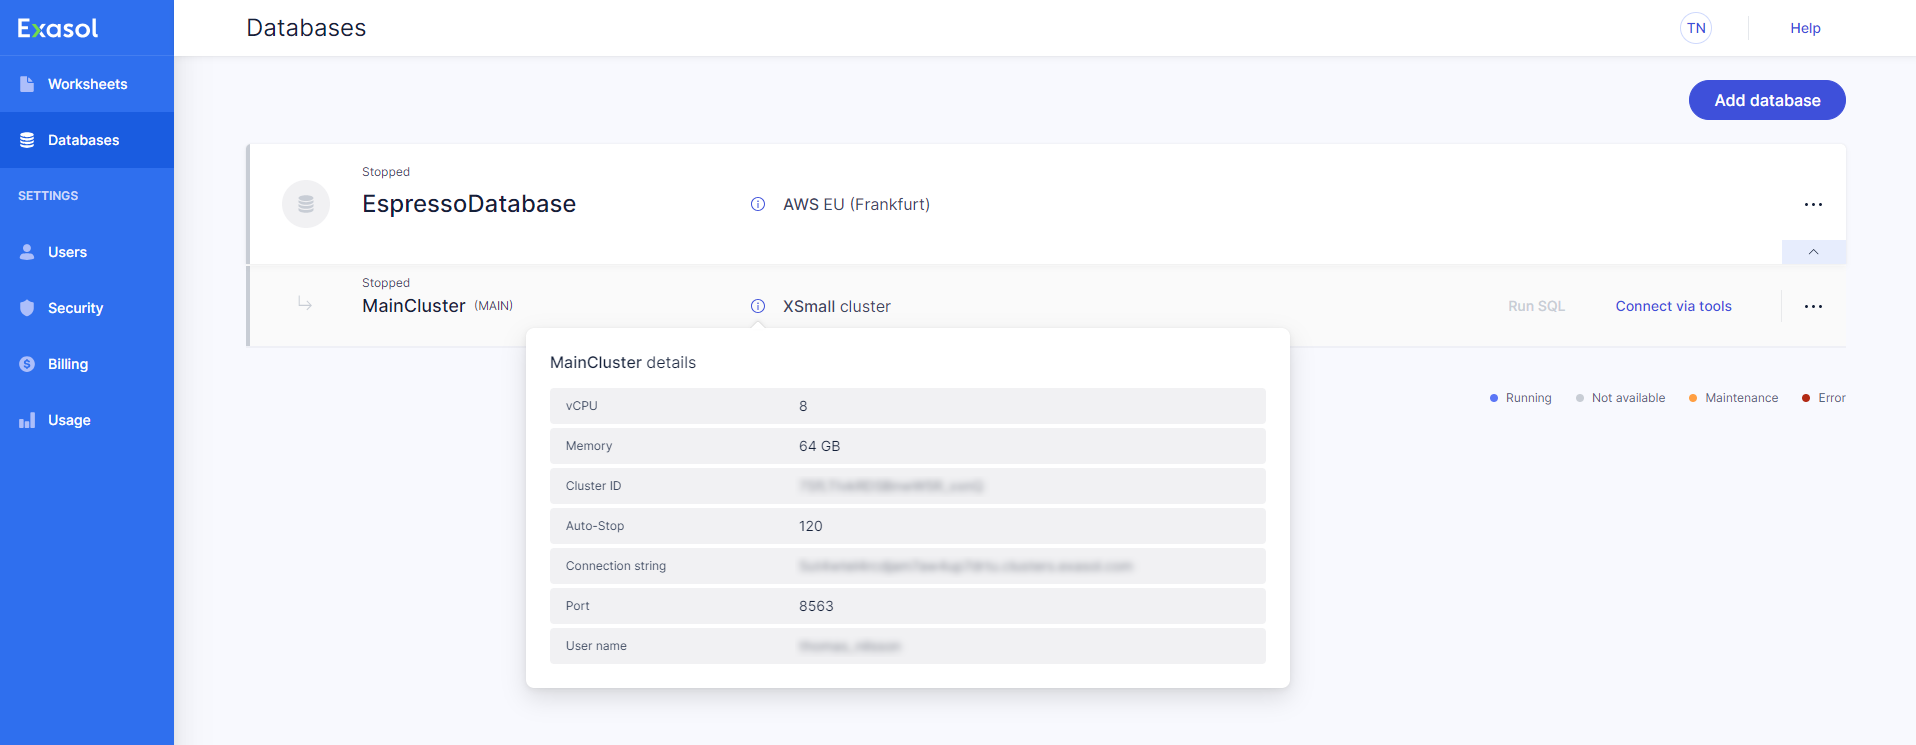The image size is (1916, 745).
Task: Open Worksheets from the sidebar
Action: tap(87, 84)
